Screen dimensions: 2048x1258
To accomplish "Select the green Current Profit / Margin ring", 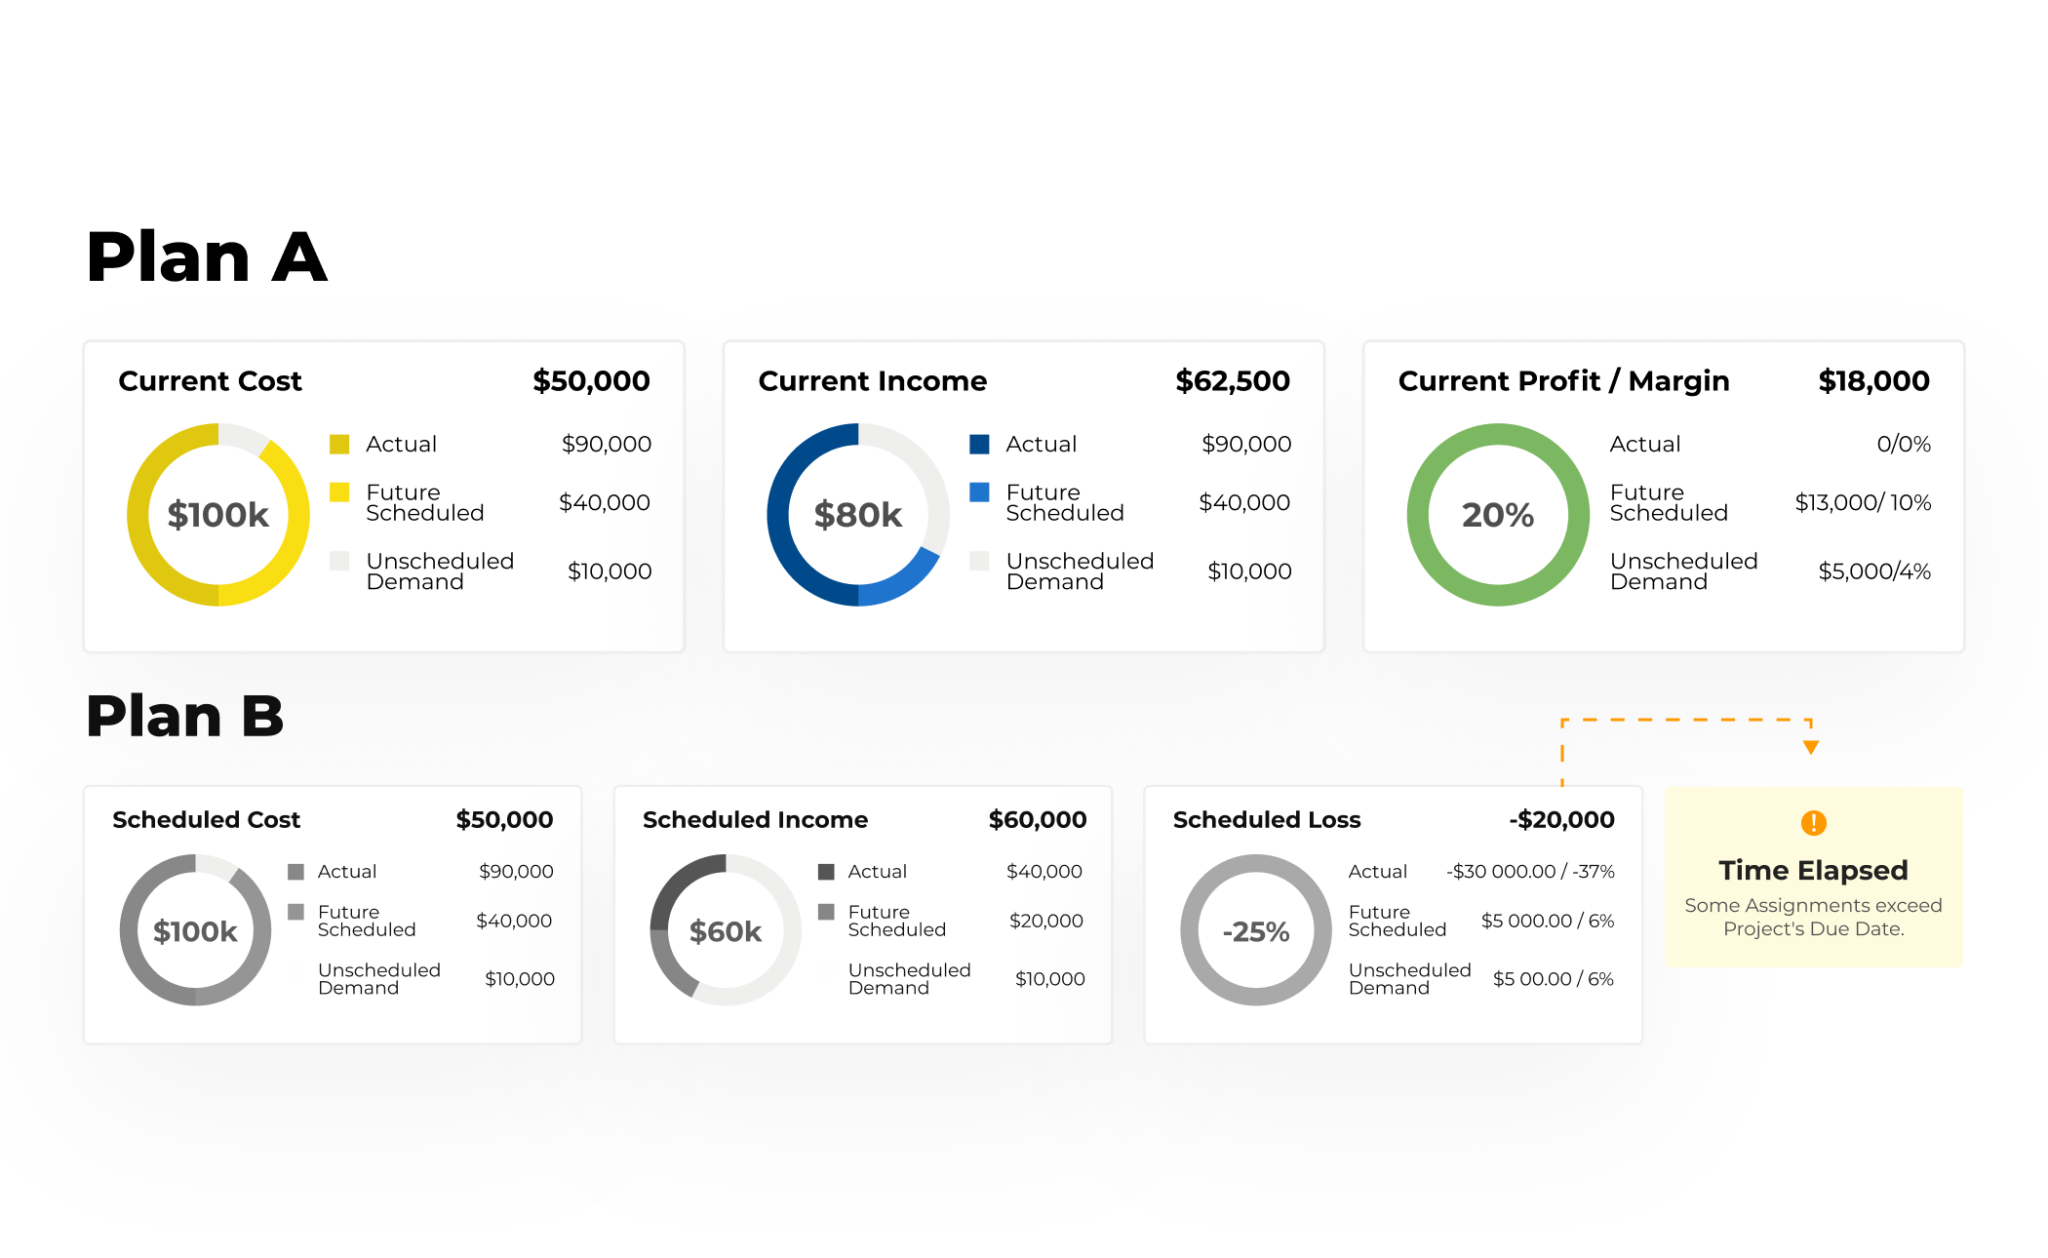I will pos(1497,514).
